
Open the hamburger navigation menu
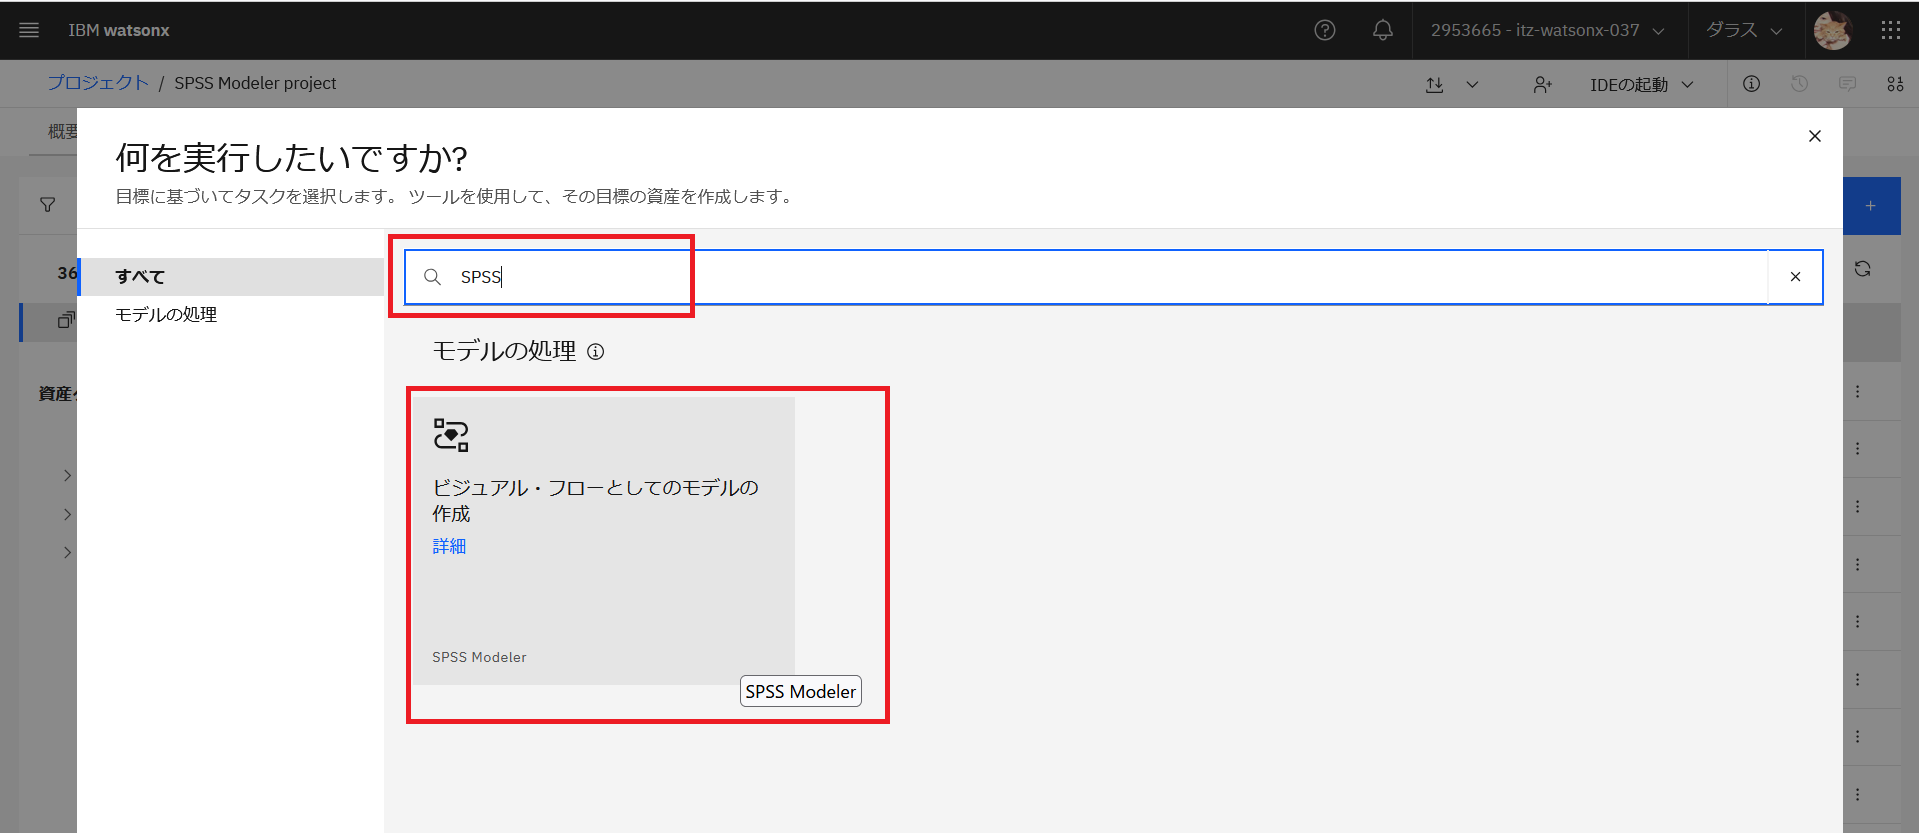click(x=29, y=30)
